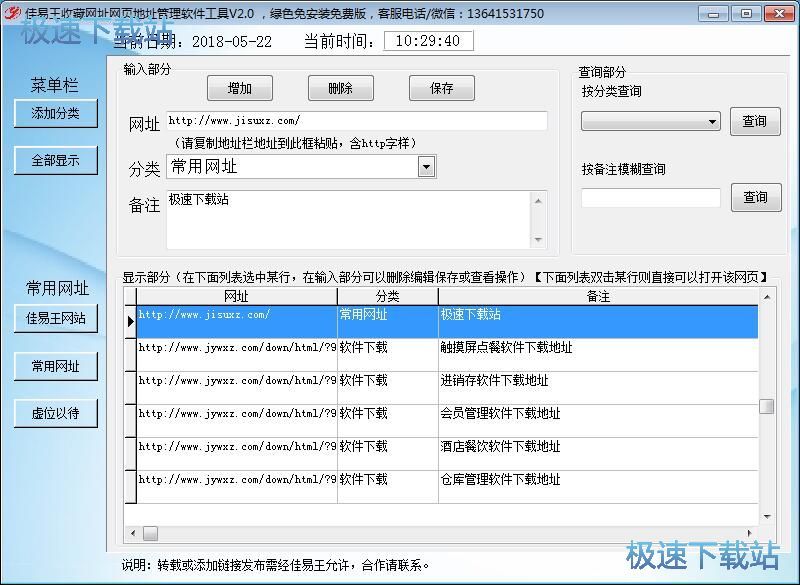Focus the 网址 URL input field
Viewport: 800px width, 585px height.
pos(357,121)
